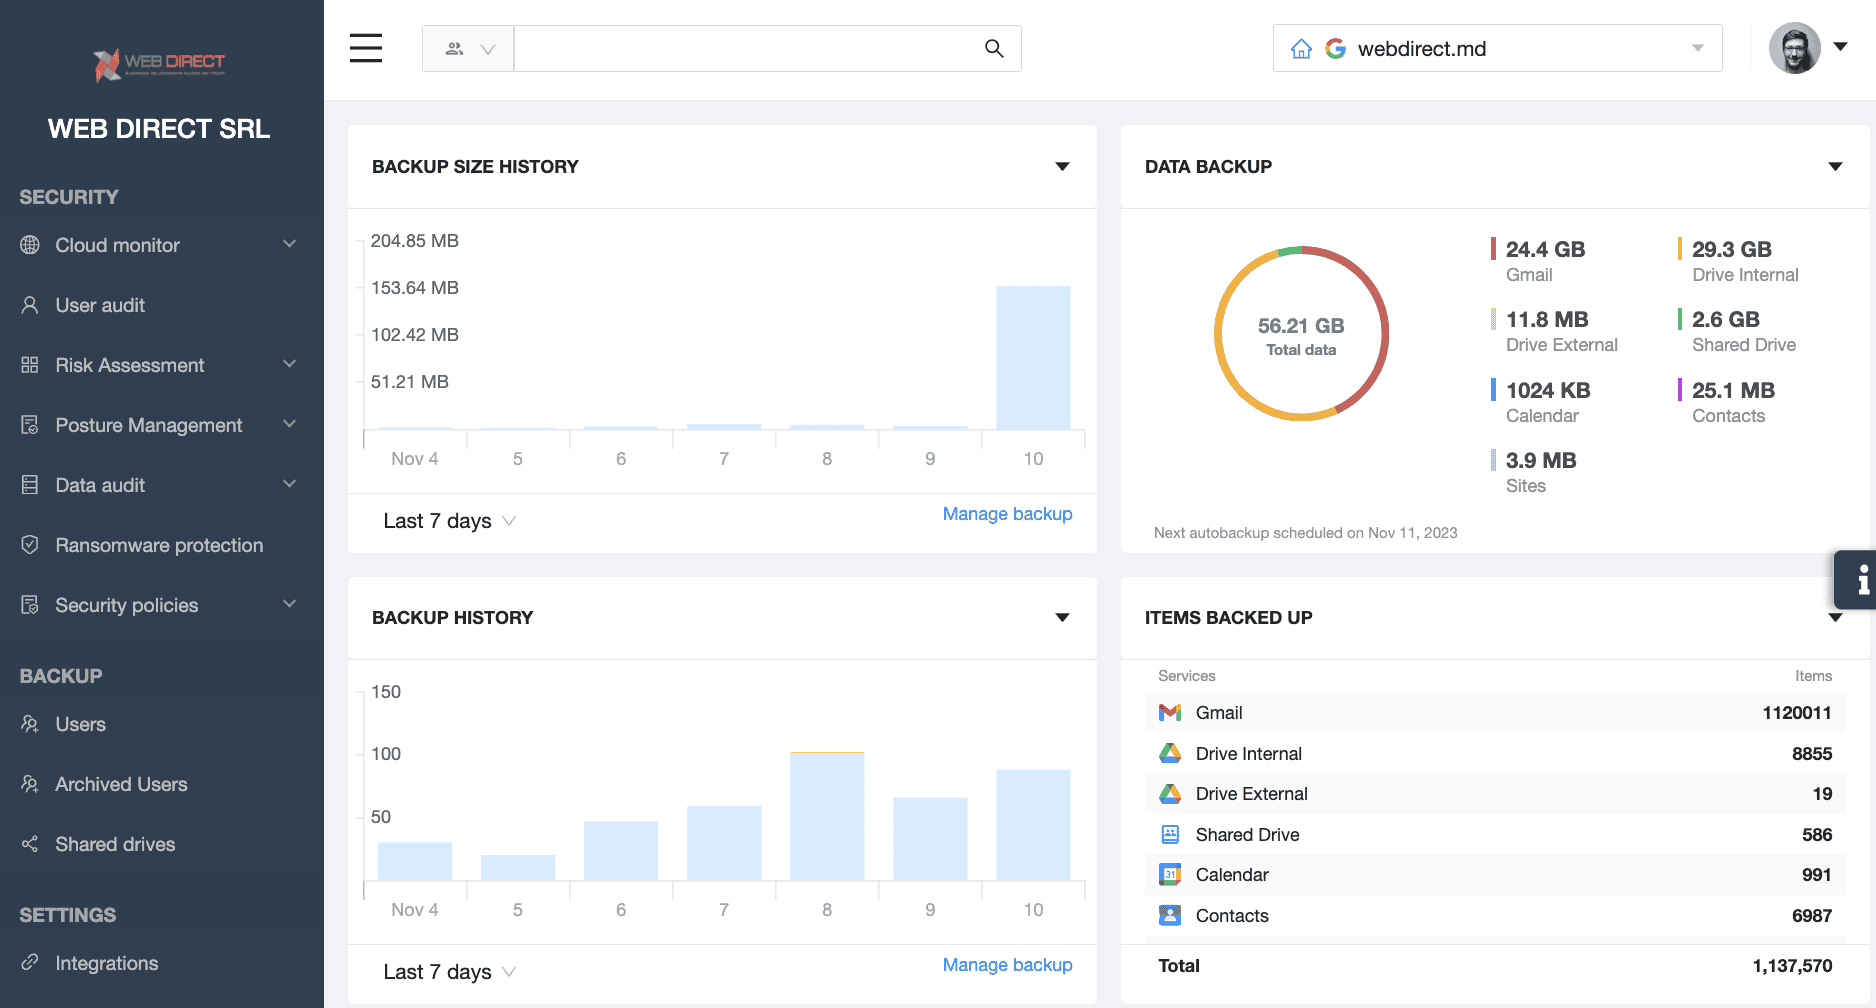Click the search magnifier icon

993,48
